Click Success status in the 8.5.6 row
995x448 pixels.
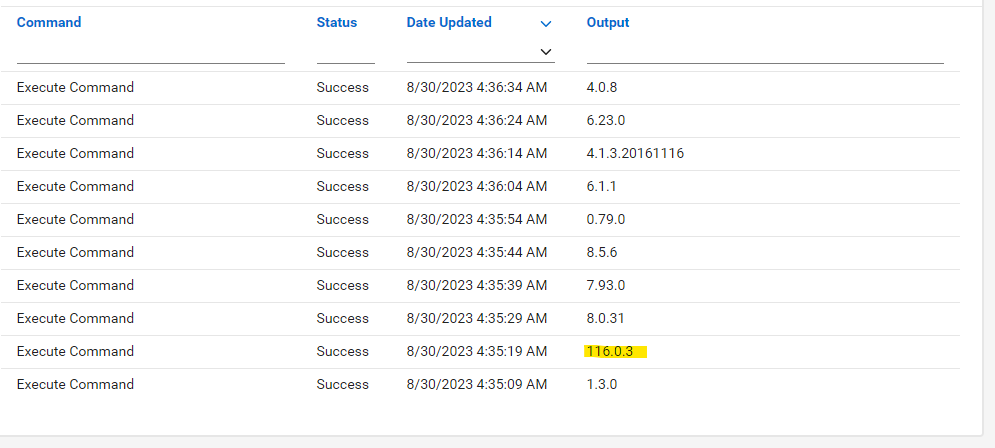pyautogui.click(x=342, y=252)
